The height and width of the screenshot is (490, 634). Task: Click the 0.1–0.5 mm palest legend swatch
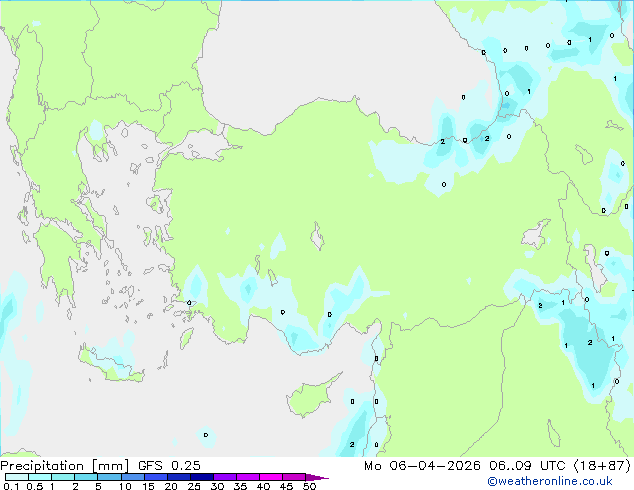pyautogui.click(x=17, y=477)
